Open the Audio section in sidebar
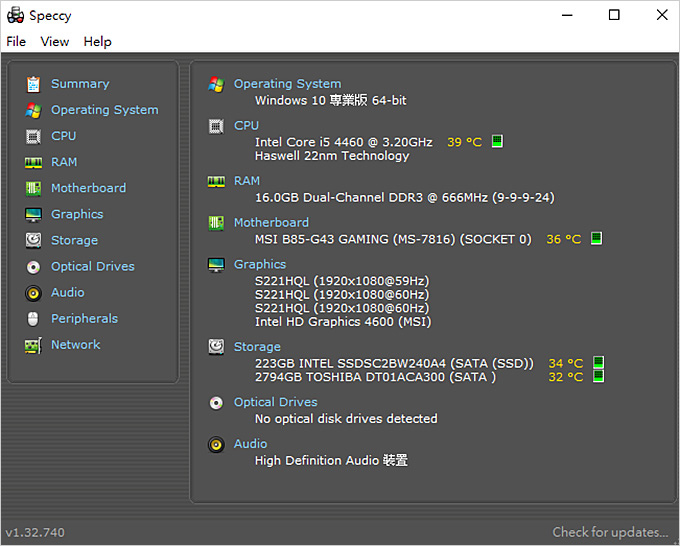 68,292
